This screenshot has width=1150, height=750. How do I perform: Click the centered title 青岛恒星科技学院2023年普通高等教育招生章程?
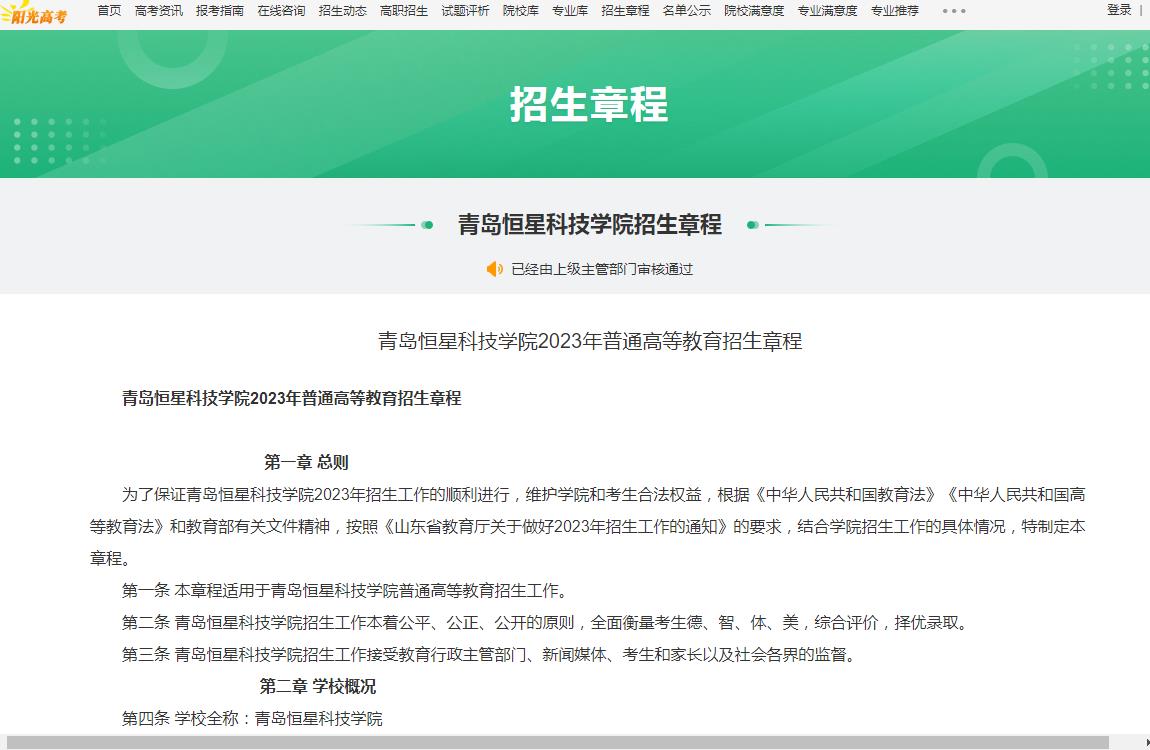[590, 341]
